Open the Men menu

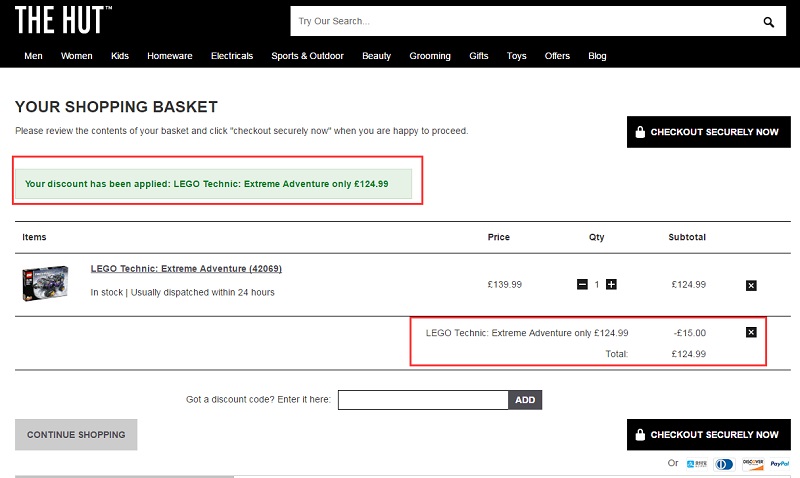(33, 56)
